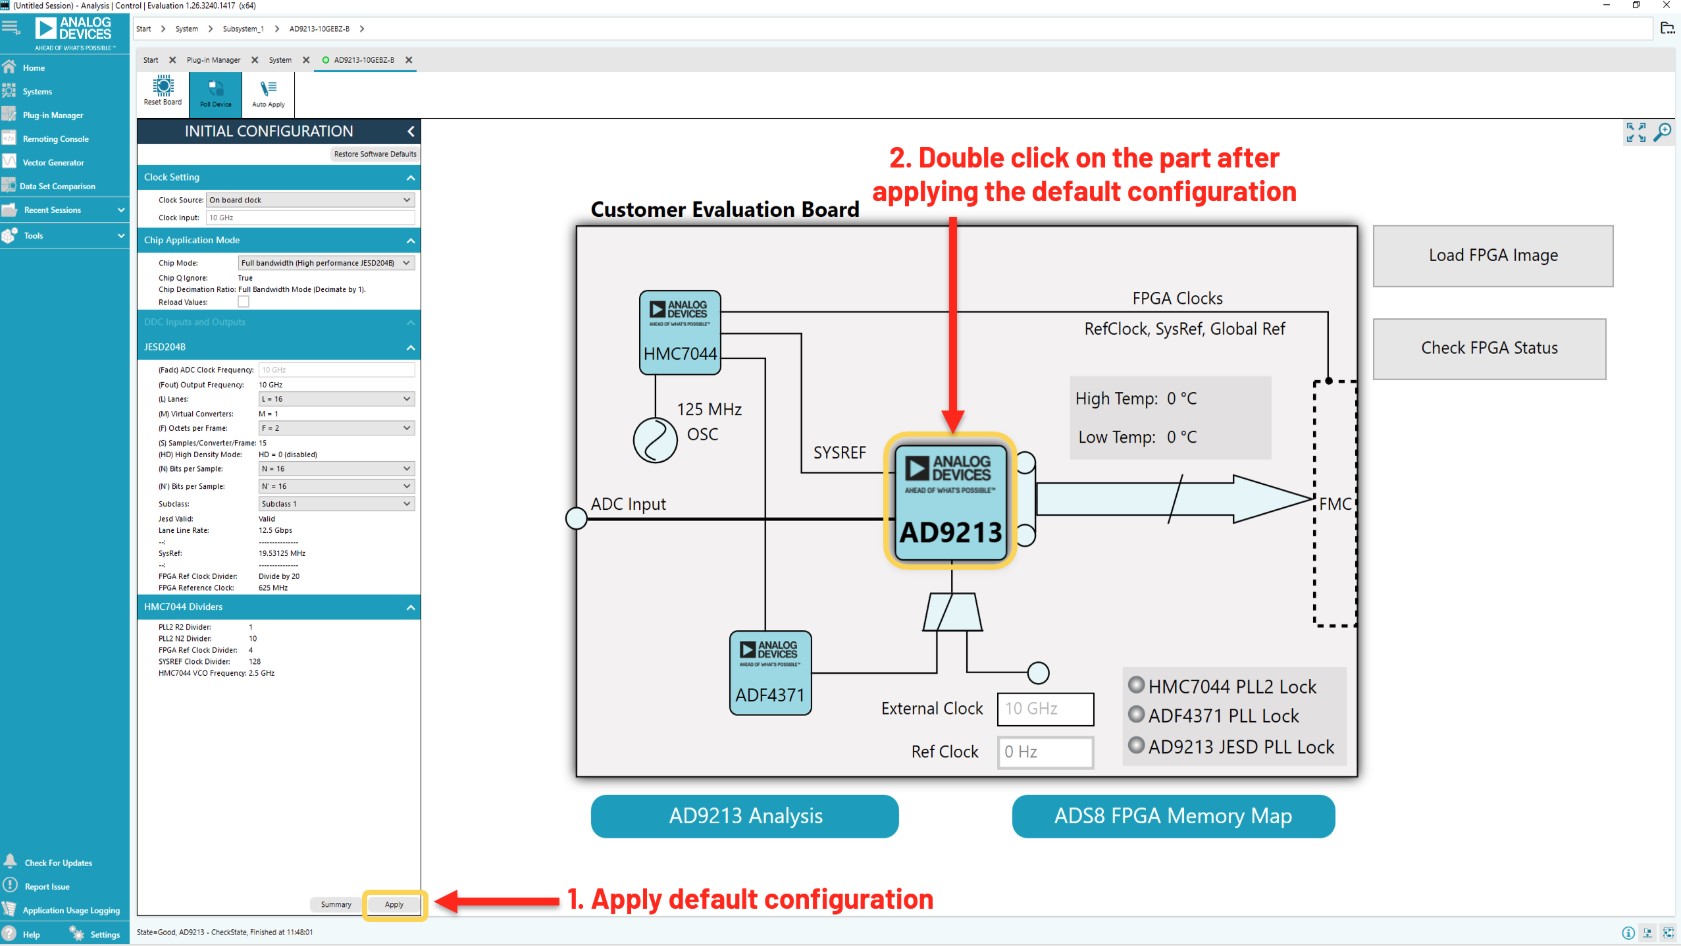1681x946 pixels.
Task: Open ADS8 FPGA Memory Map
Action: (x=1173, y=816)
